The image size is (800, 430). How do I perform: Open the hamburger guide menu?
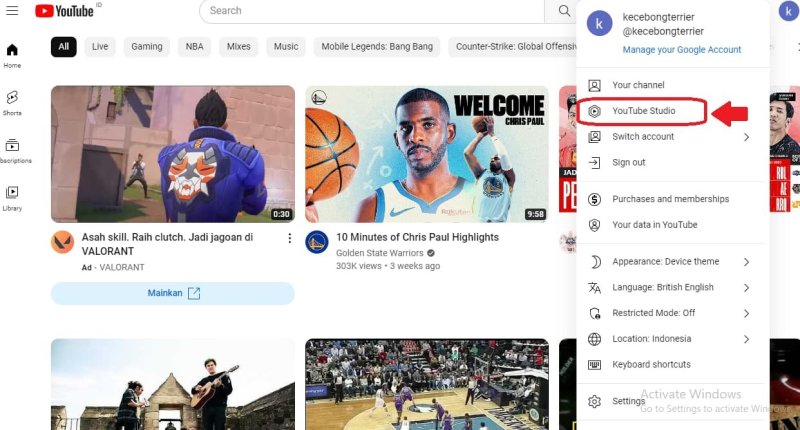[12, 11]
